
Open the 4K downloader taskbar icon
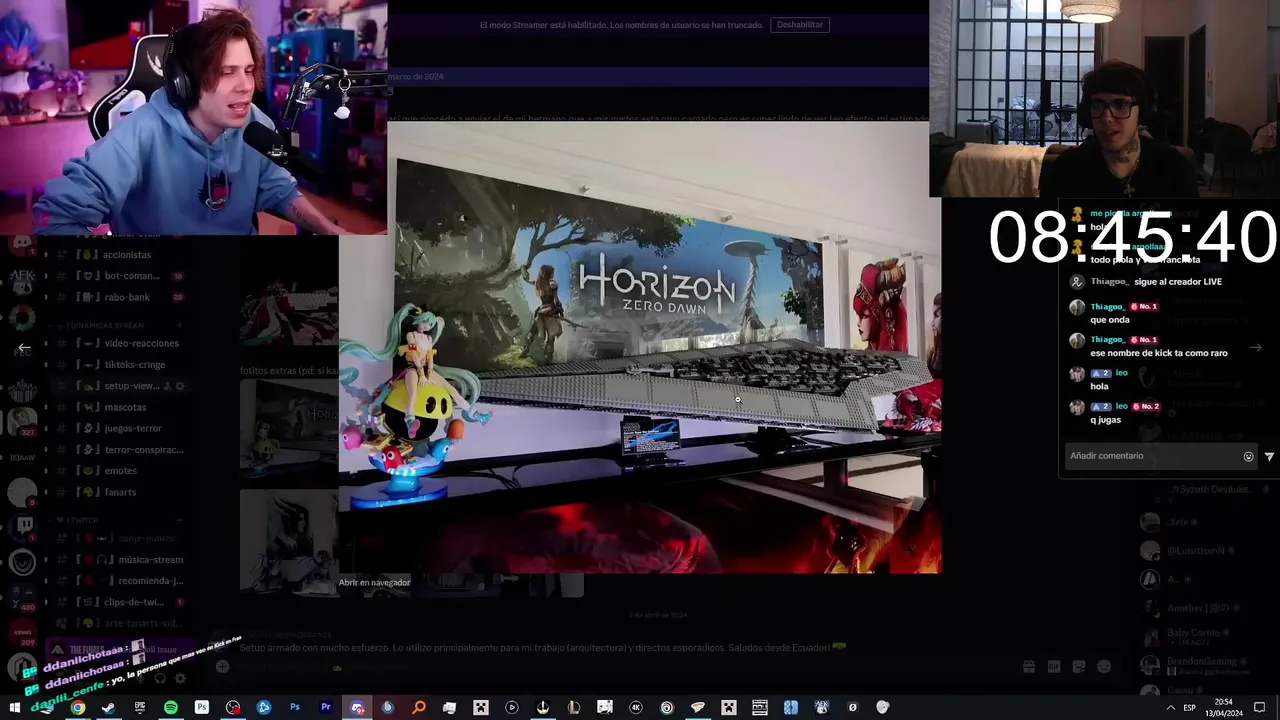[636, 708]
